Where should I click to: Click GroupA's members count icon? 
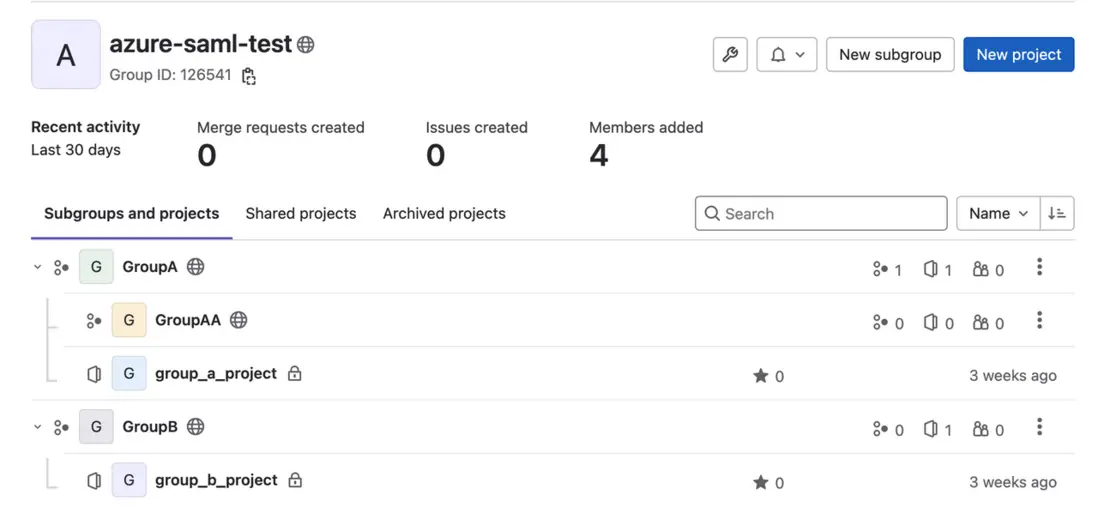click(981, 269)
